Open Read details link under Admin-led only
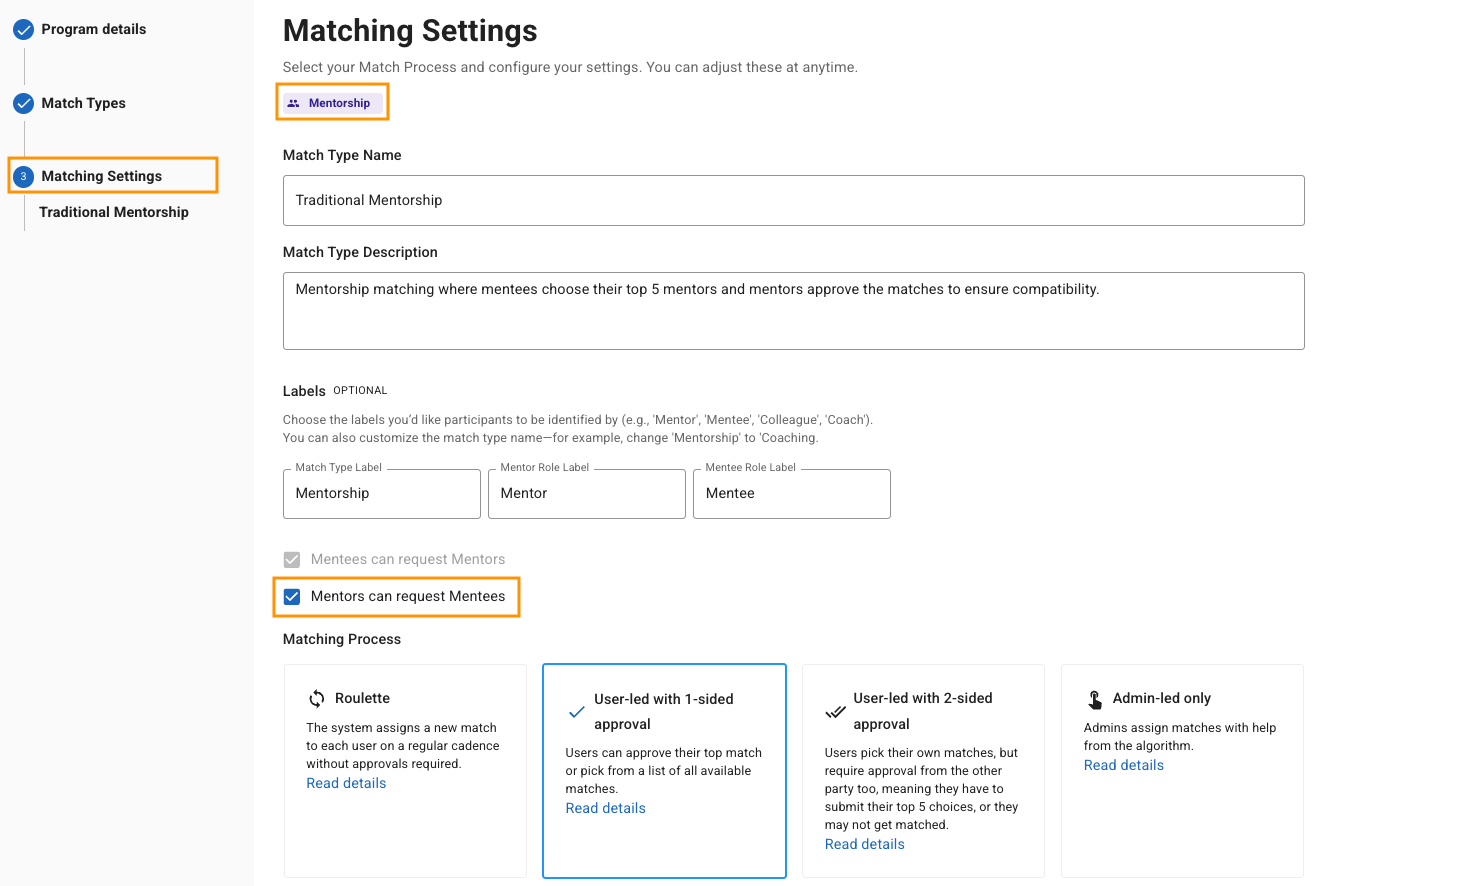The height and width of the screenshot is (886, 1468). (1123, 765)
